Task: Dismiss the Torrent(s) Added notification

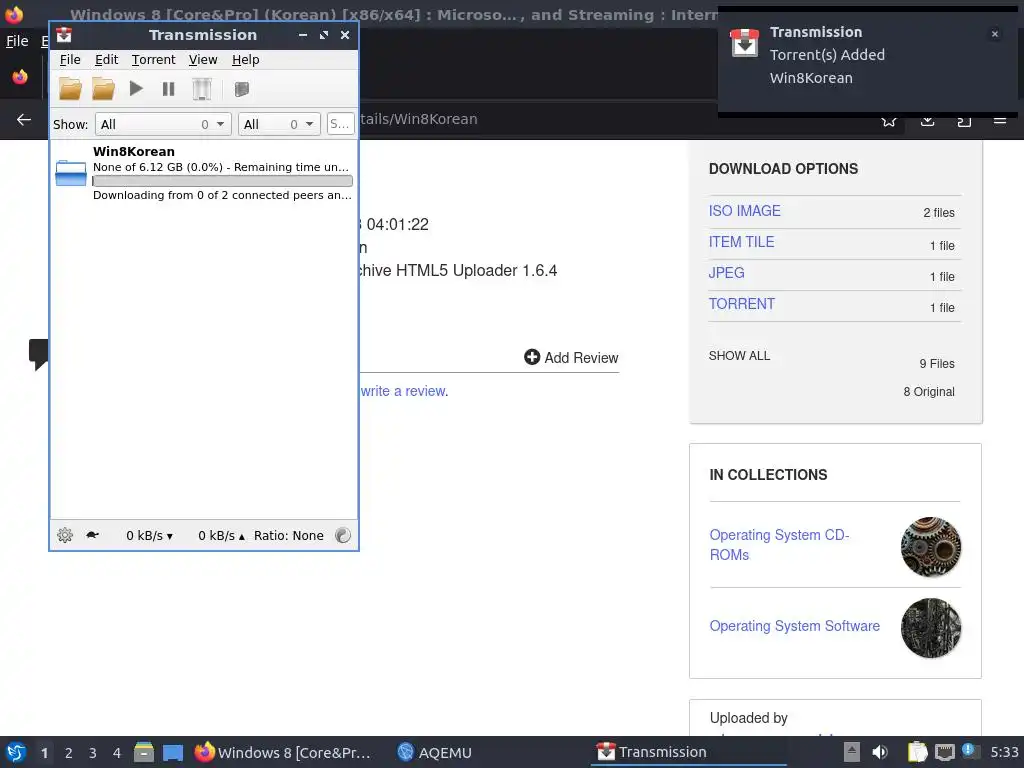Action: point(995,34)
